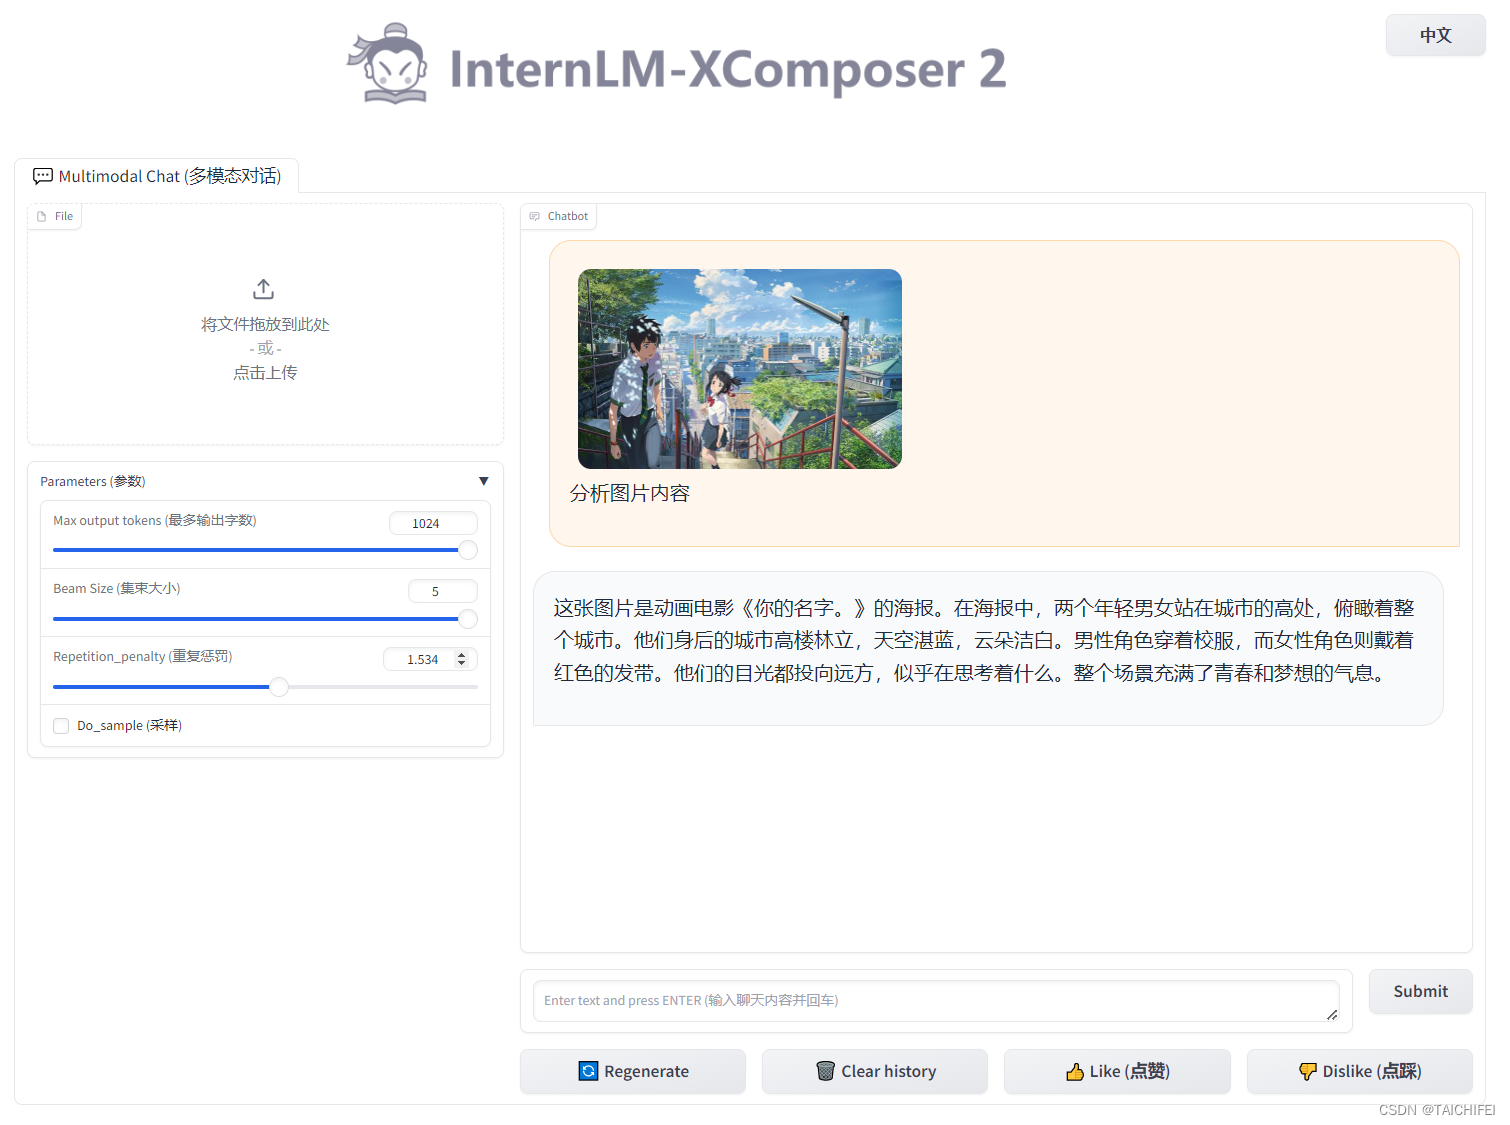Click the Regenerate button

(633, 1071)
